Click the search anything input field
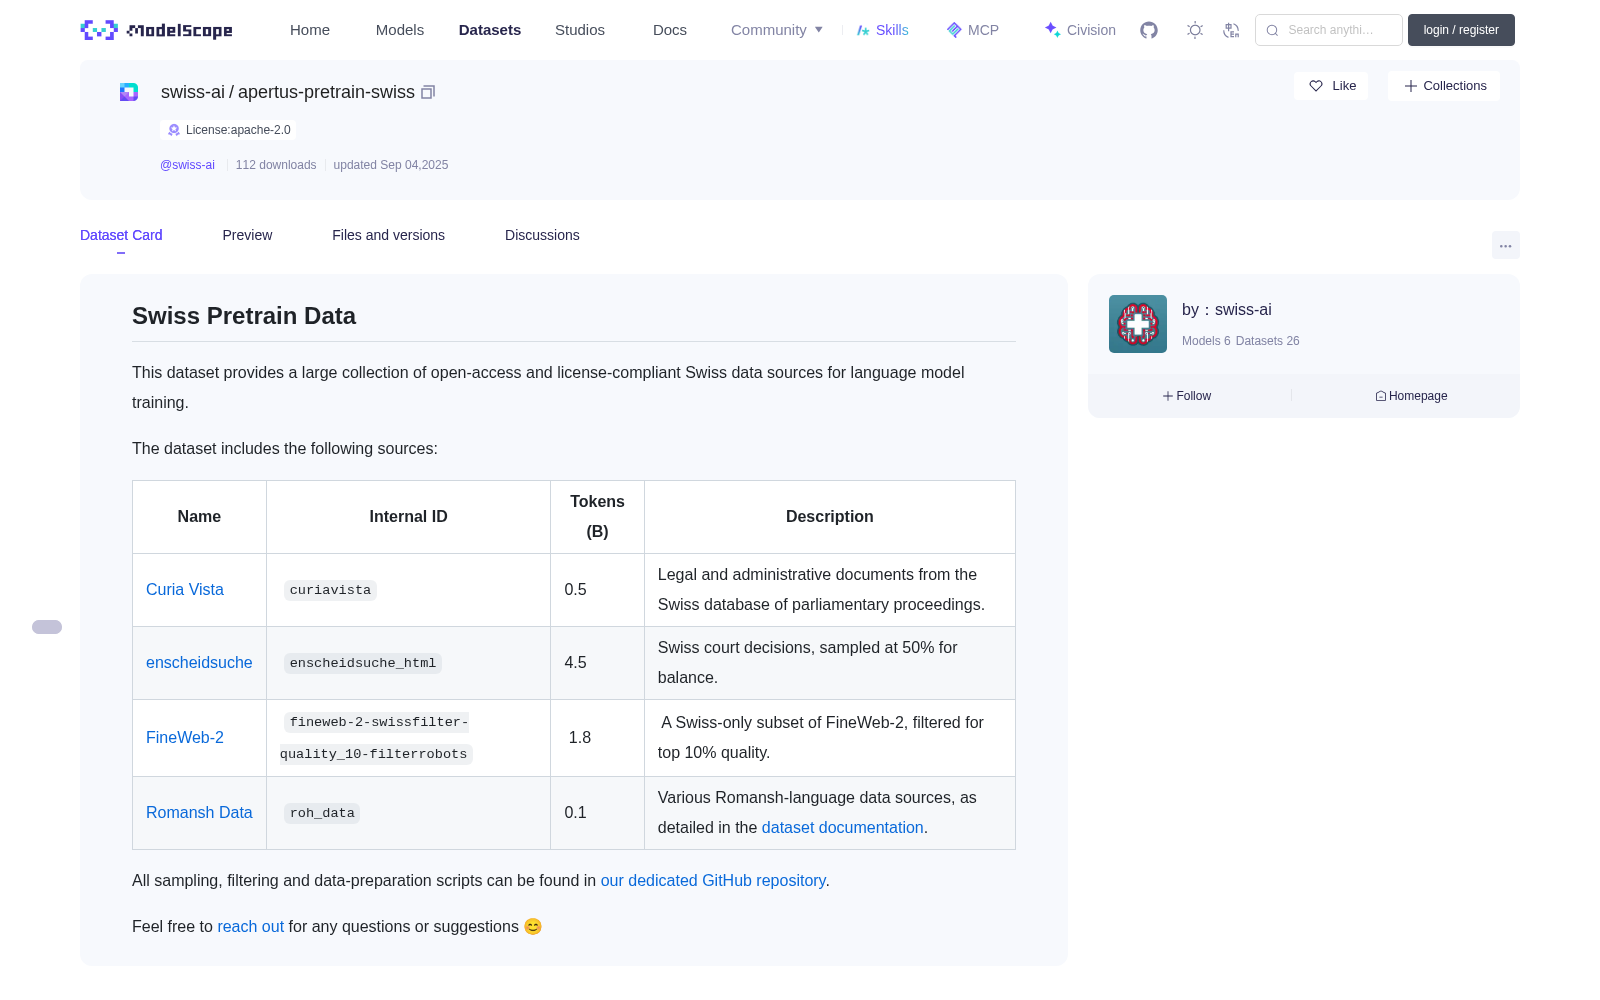1600x1000 pixels. click(x=1329, y=30)
